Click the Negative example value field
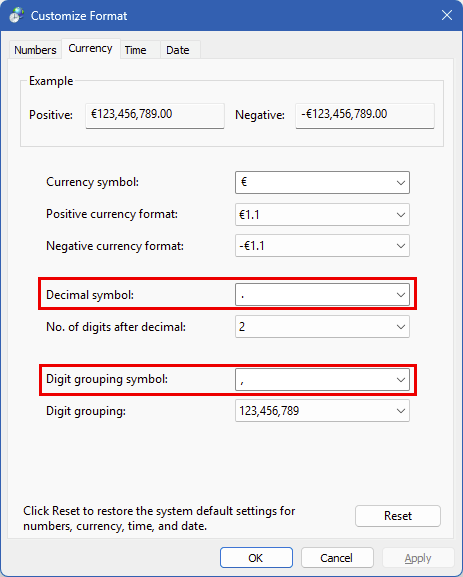 pyautogui.click(x=365, y=116)
